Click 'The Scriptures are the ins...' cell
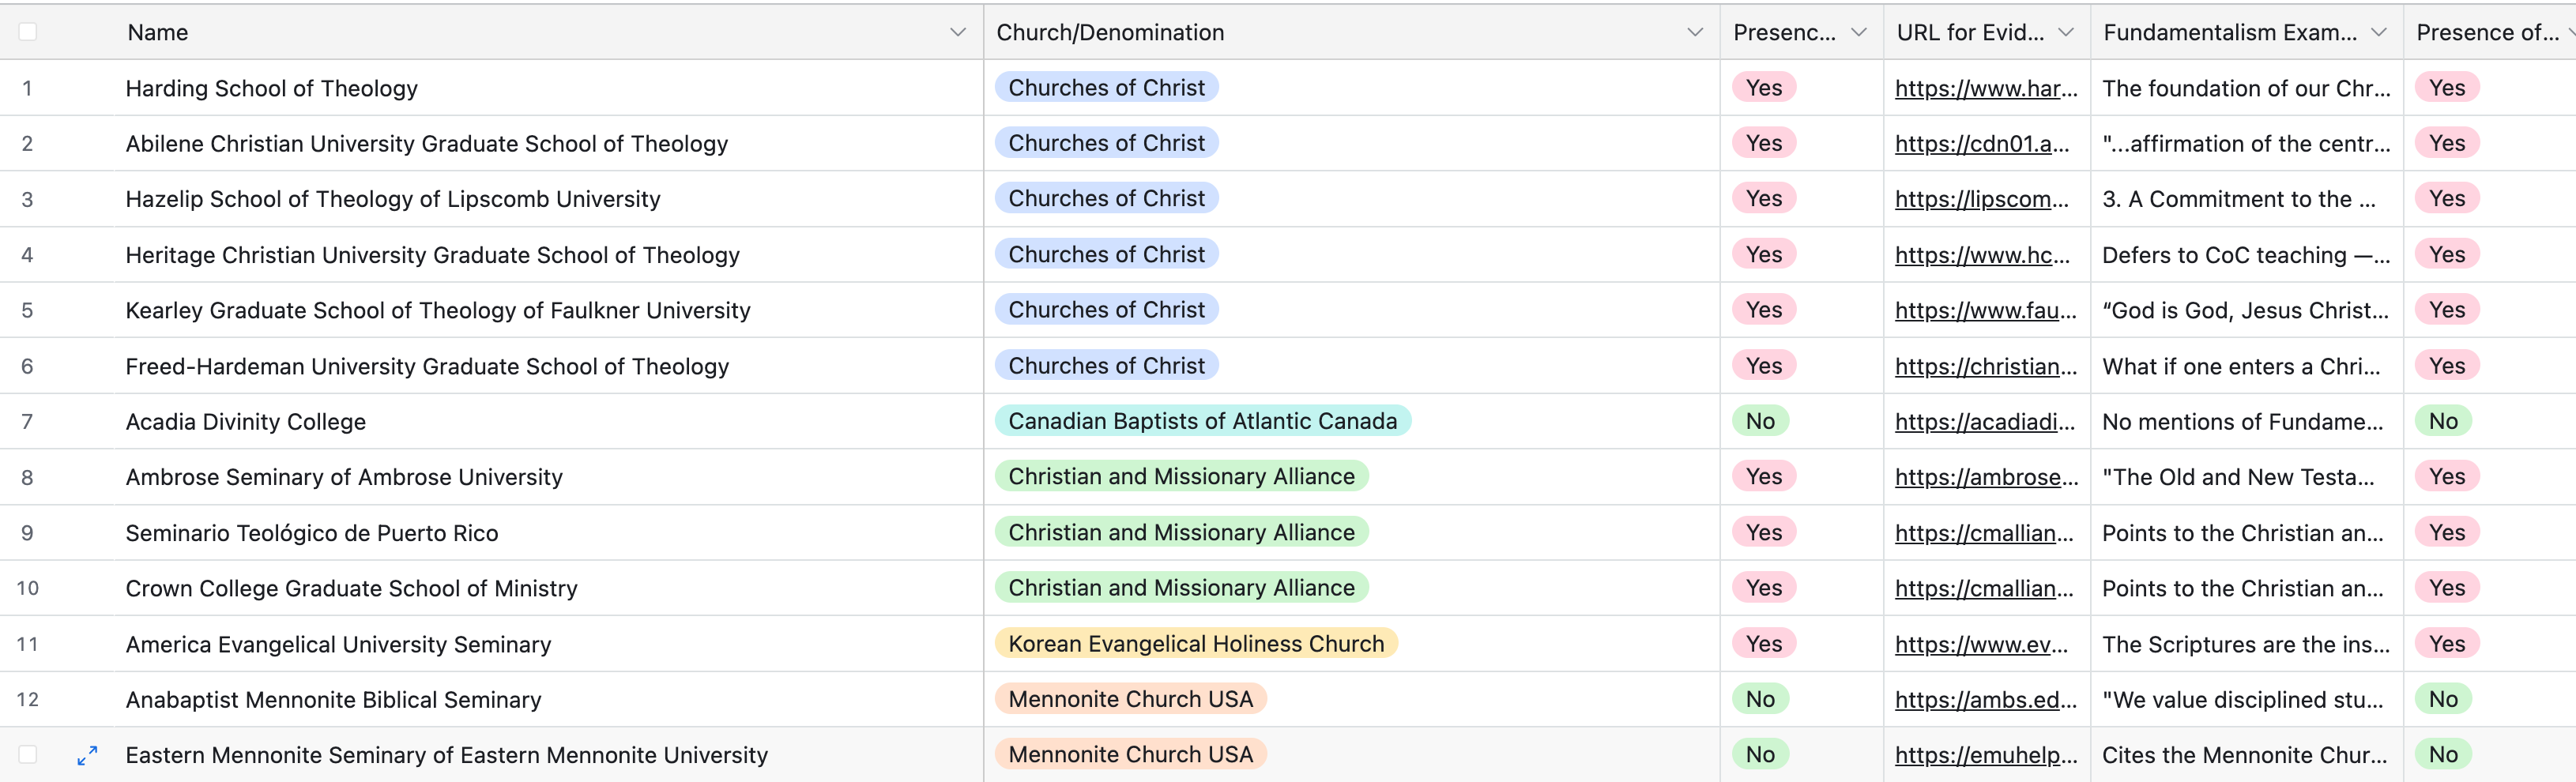This screenshot has width=2576, height=782. [x=2246, y=644]
